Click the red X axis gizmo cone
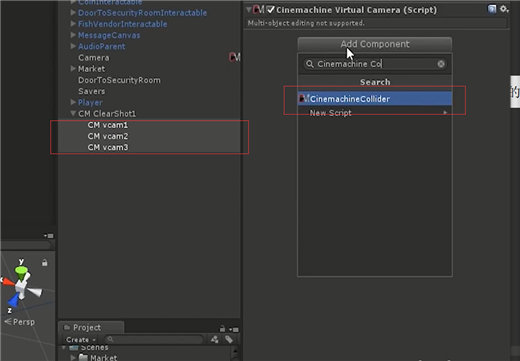This screenshot has width=520, height=361. point(7,281)
